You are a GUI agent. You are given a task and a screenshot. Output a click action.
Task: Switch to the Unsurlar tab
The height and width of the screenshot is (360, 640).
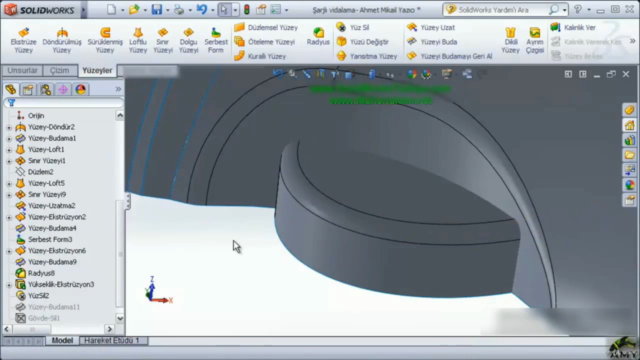coord(22,70)
